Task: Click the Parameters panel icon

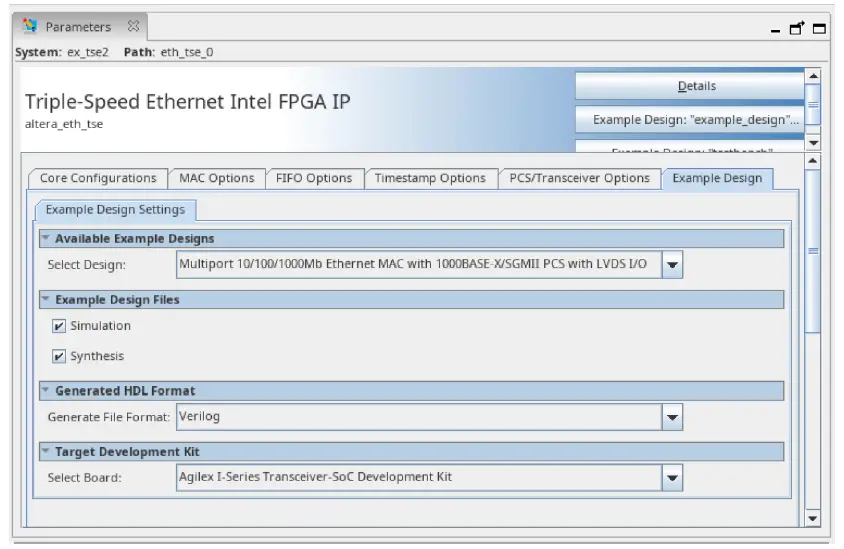Action: coord(30,25)
